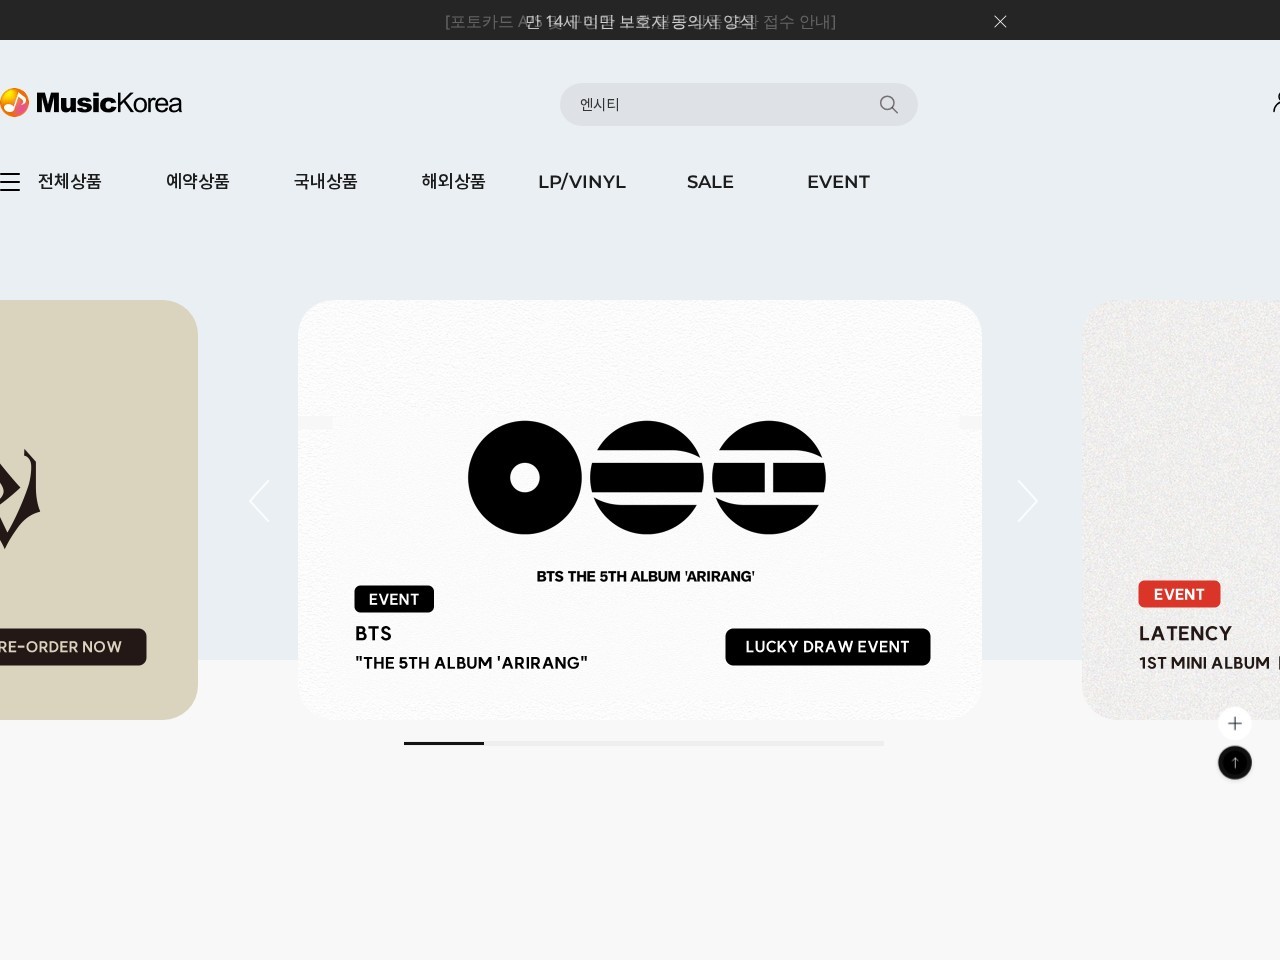Click the floating plus icon

1235,723
